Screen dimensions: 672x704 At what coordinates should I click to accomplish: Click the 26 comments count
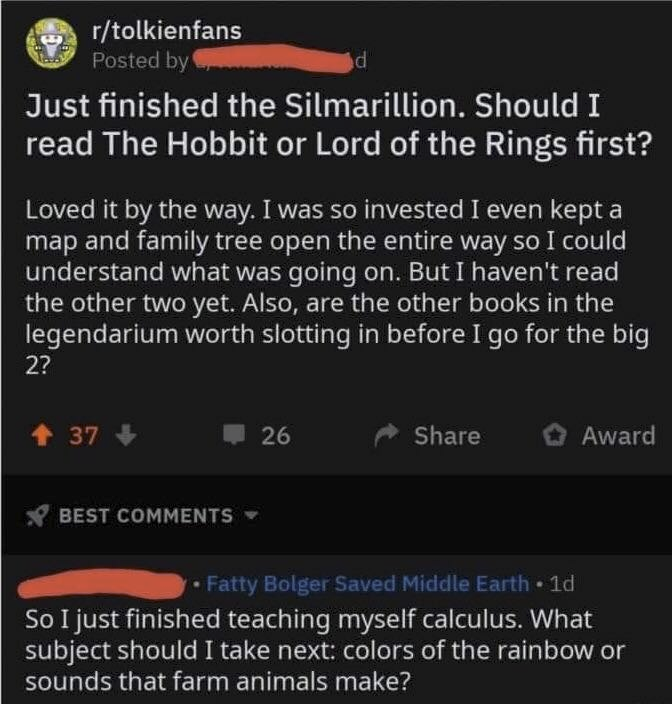[x=275, y=436]
